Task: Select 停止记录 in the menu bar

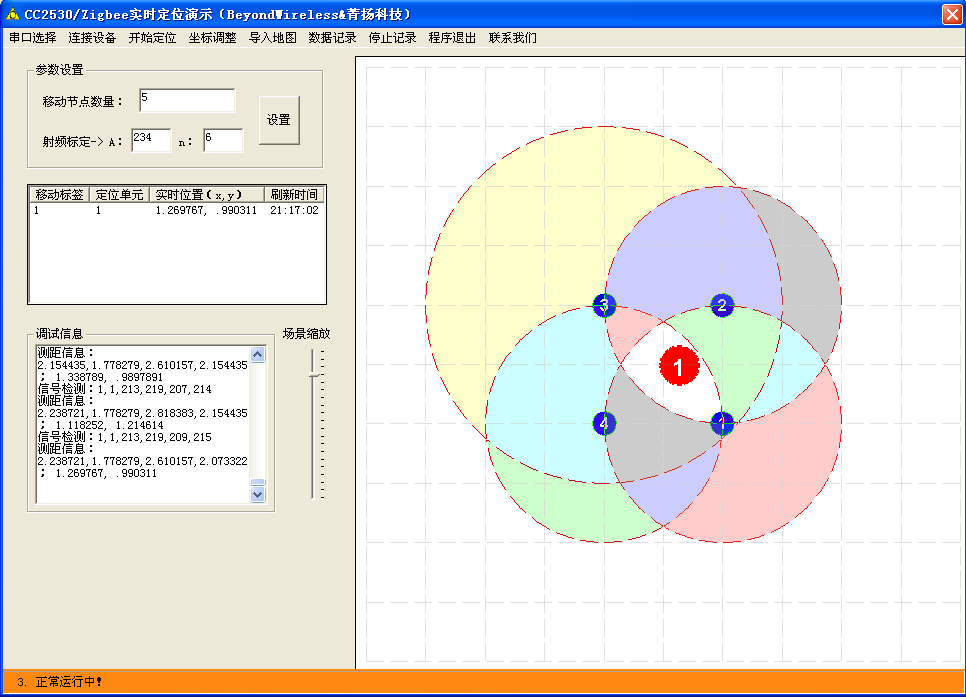Action: (x=392, y=38)
